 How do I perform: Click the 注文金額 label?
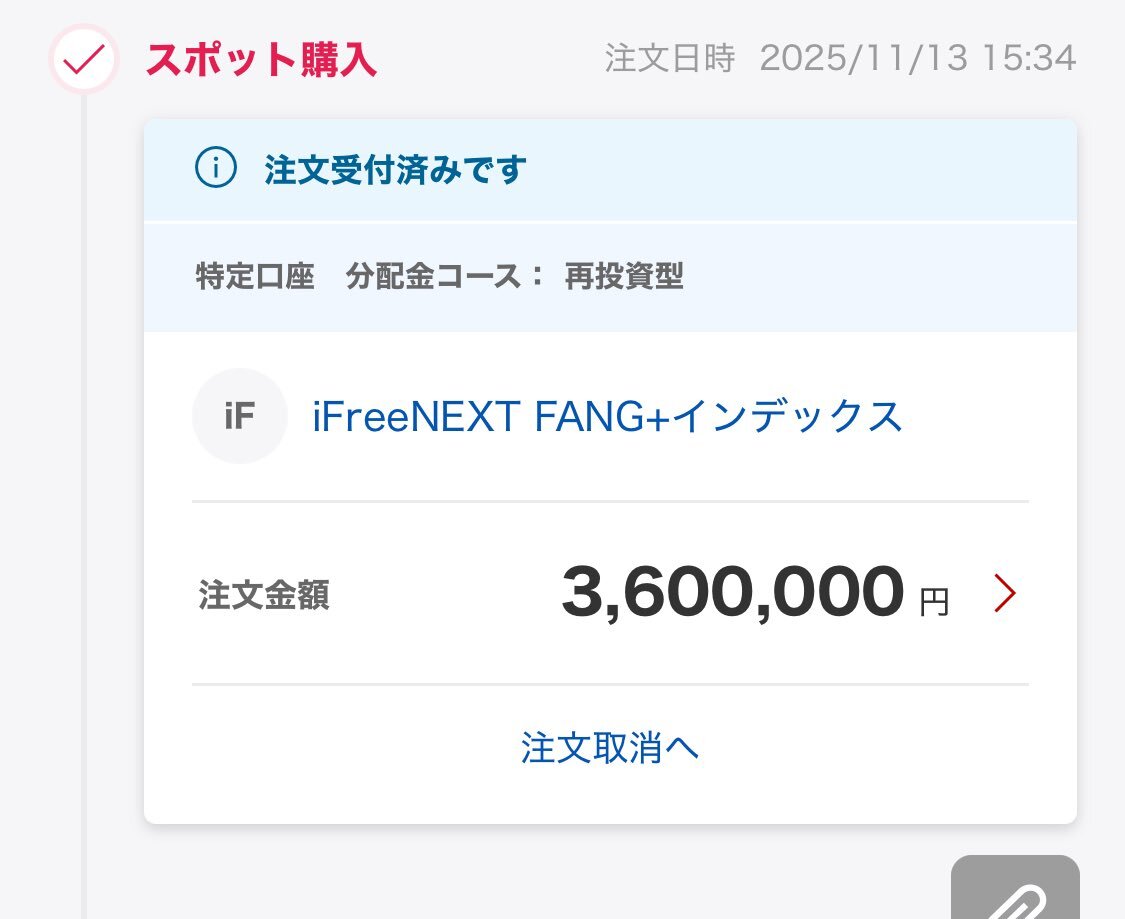264,595
